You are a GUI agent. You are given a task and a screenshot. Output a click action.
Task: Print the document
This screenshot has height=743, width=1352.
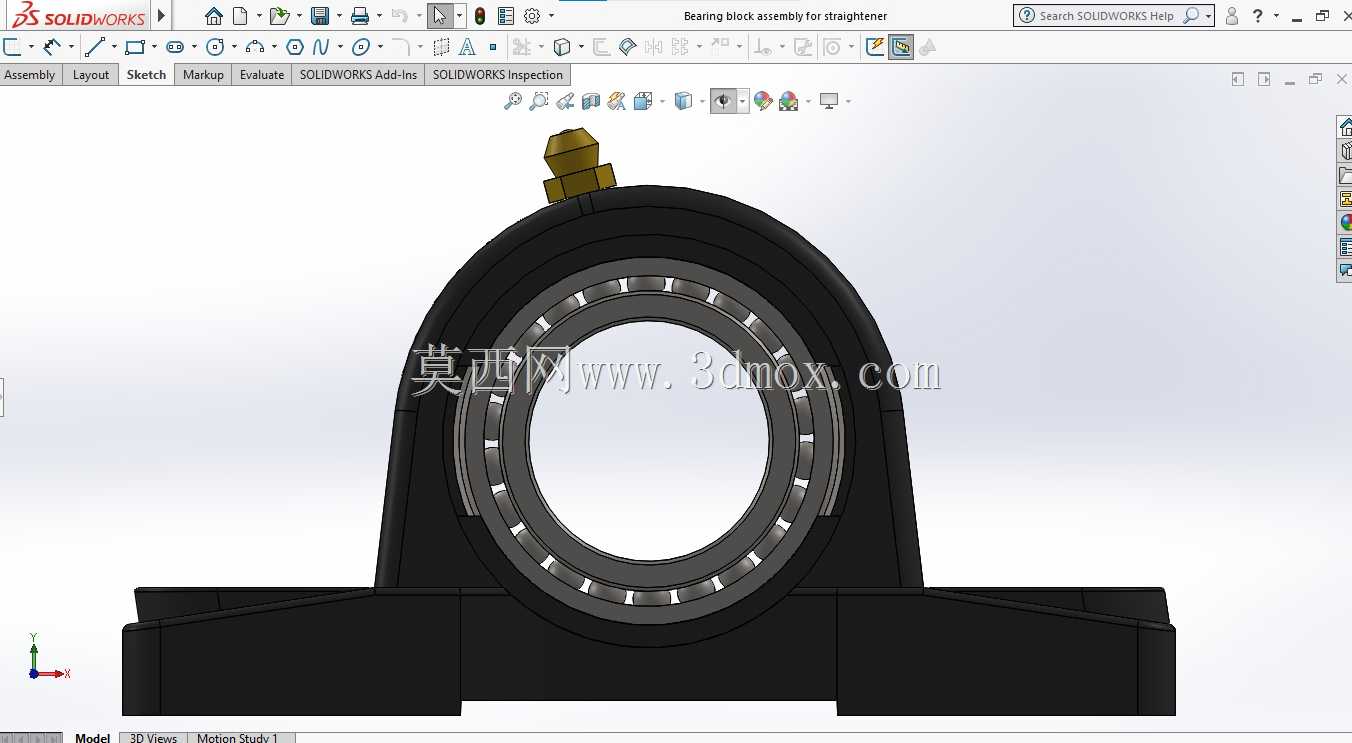(360, 16)
